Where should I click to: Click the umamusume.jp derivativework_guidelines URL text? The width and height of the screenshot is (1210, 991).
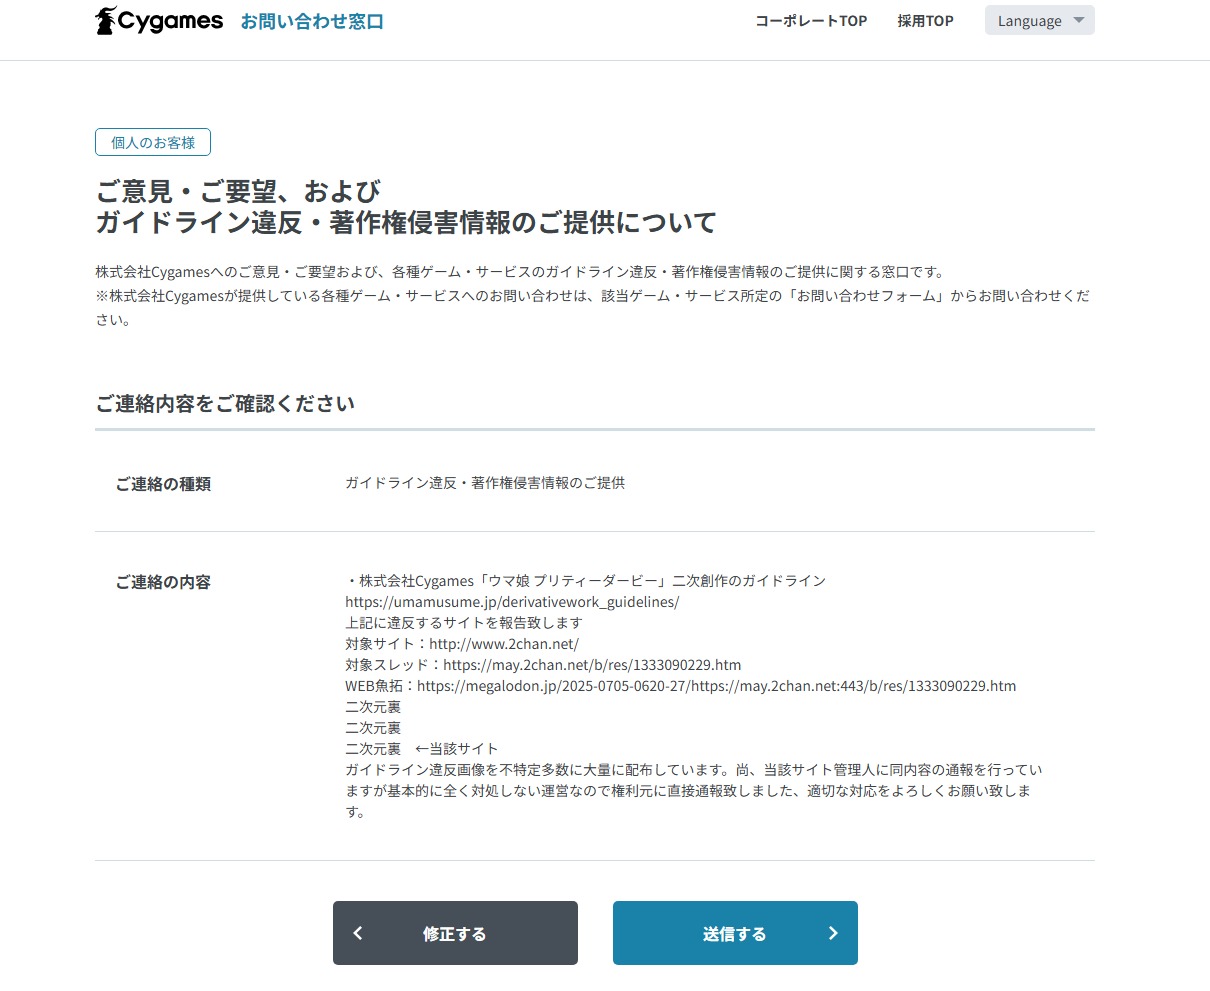[x=512, y=602]
